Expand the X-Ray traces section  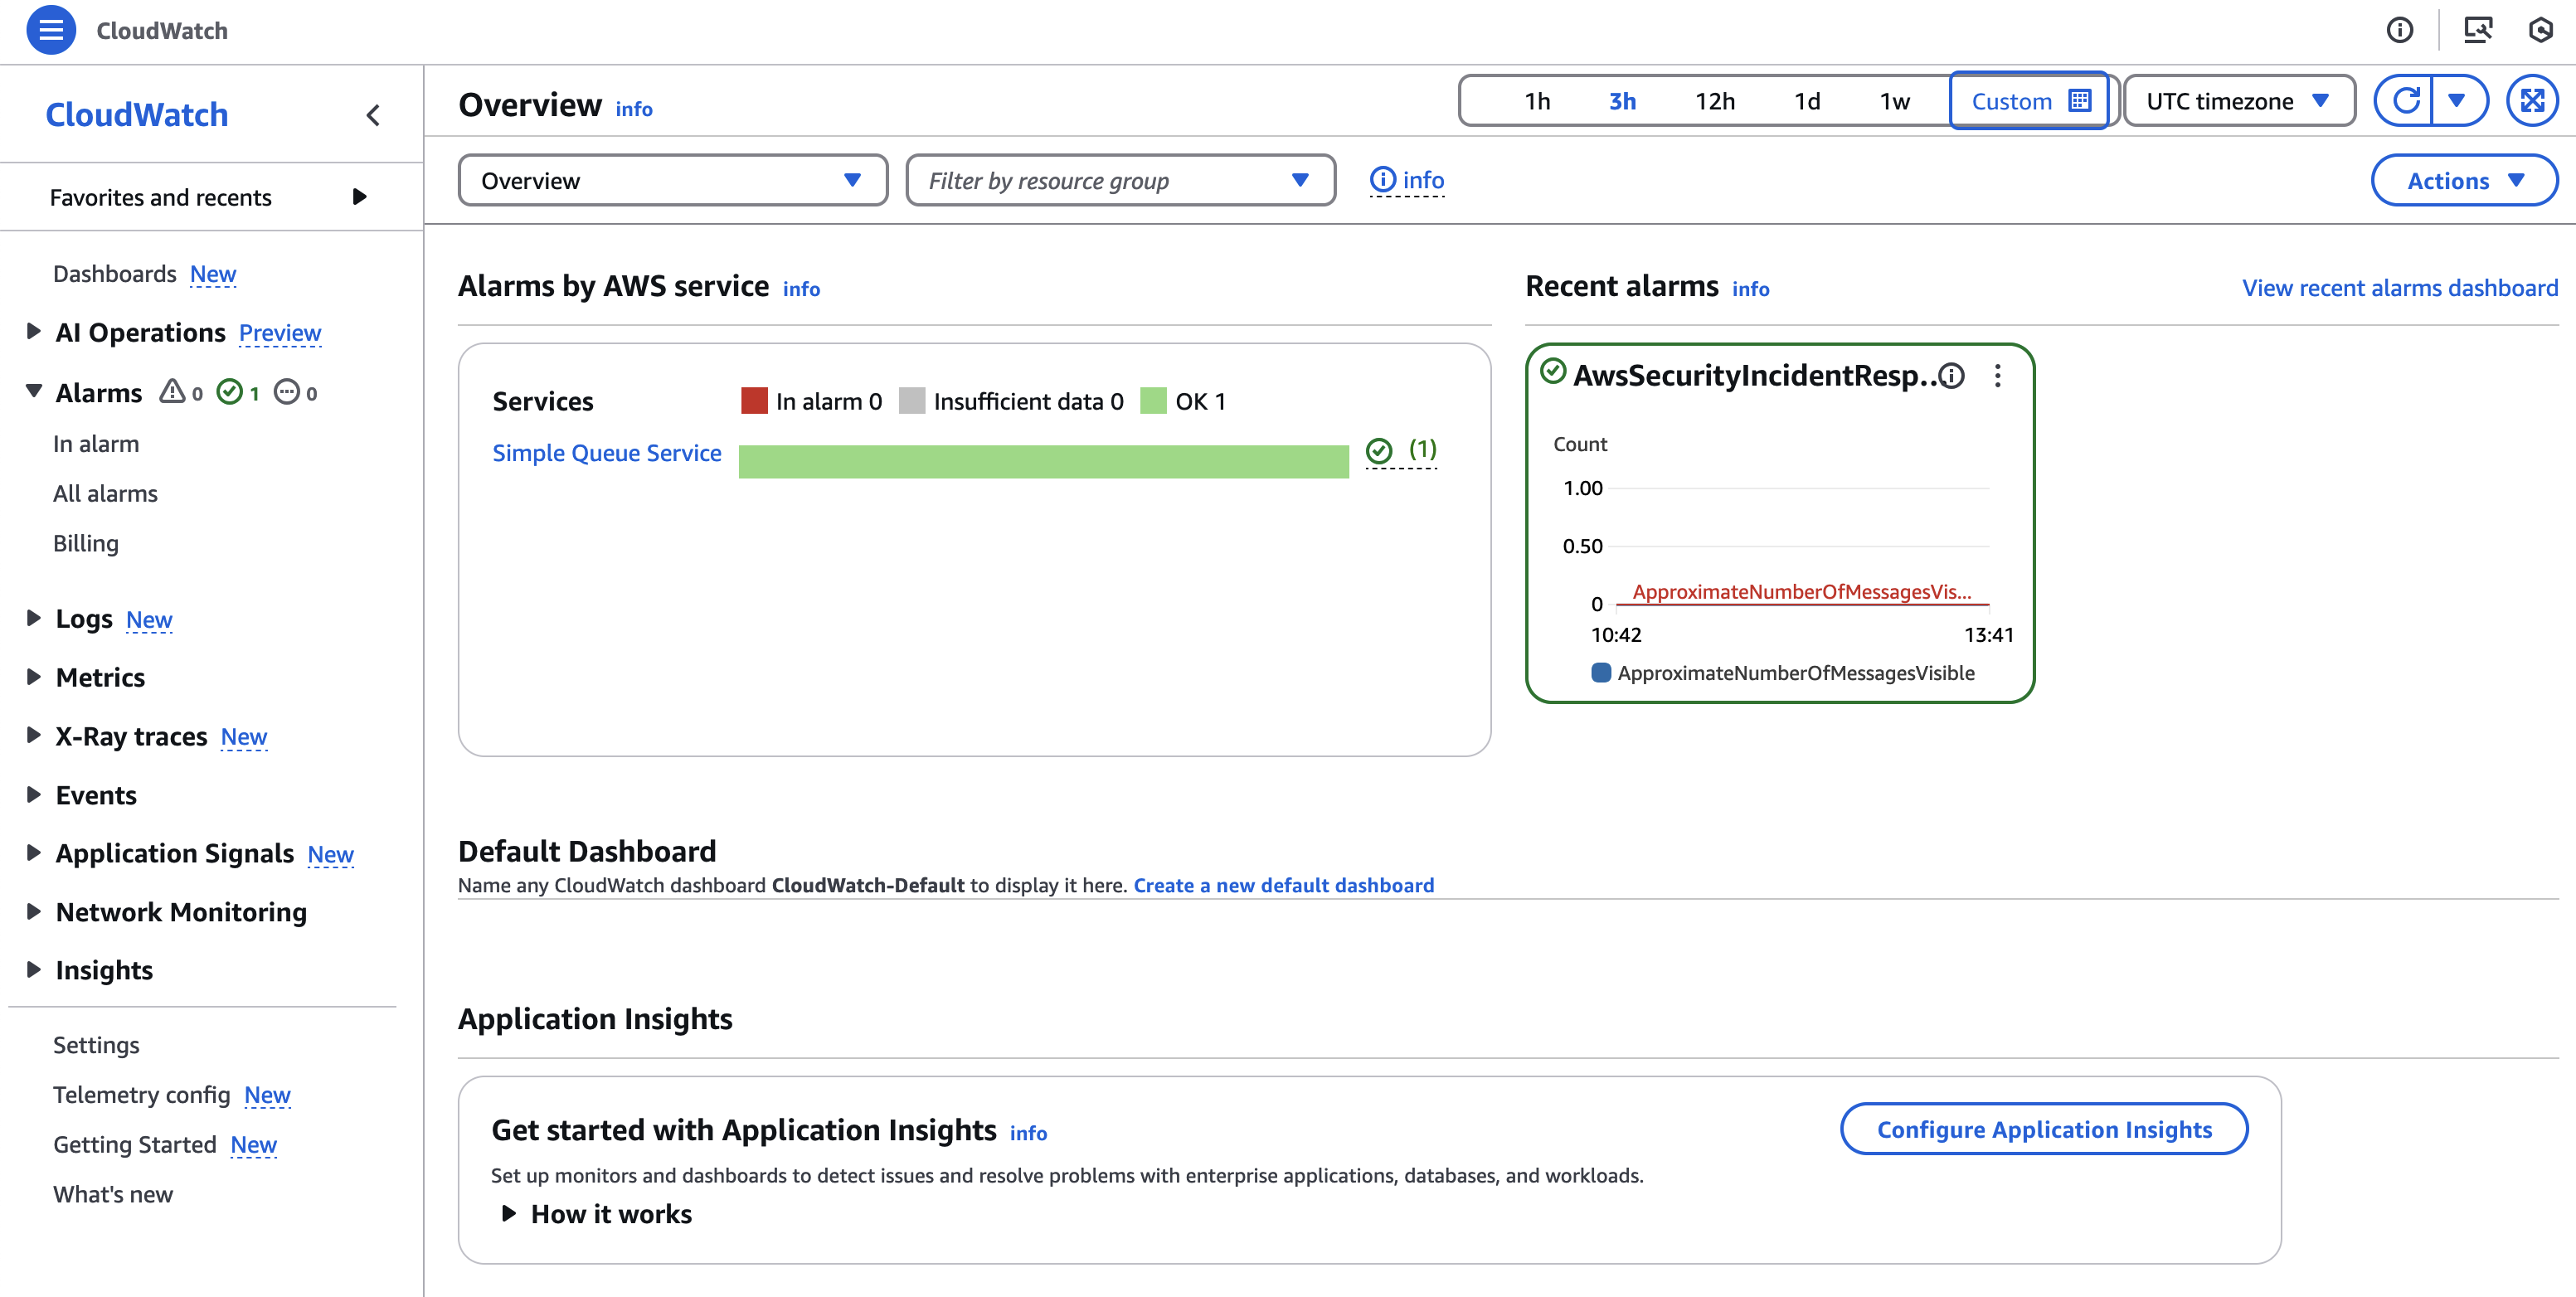(33, 736)
